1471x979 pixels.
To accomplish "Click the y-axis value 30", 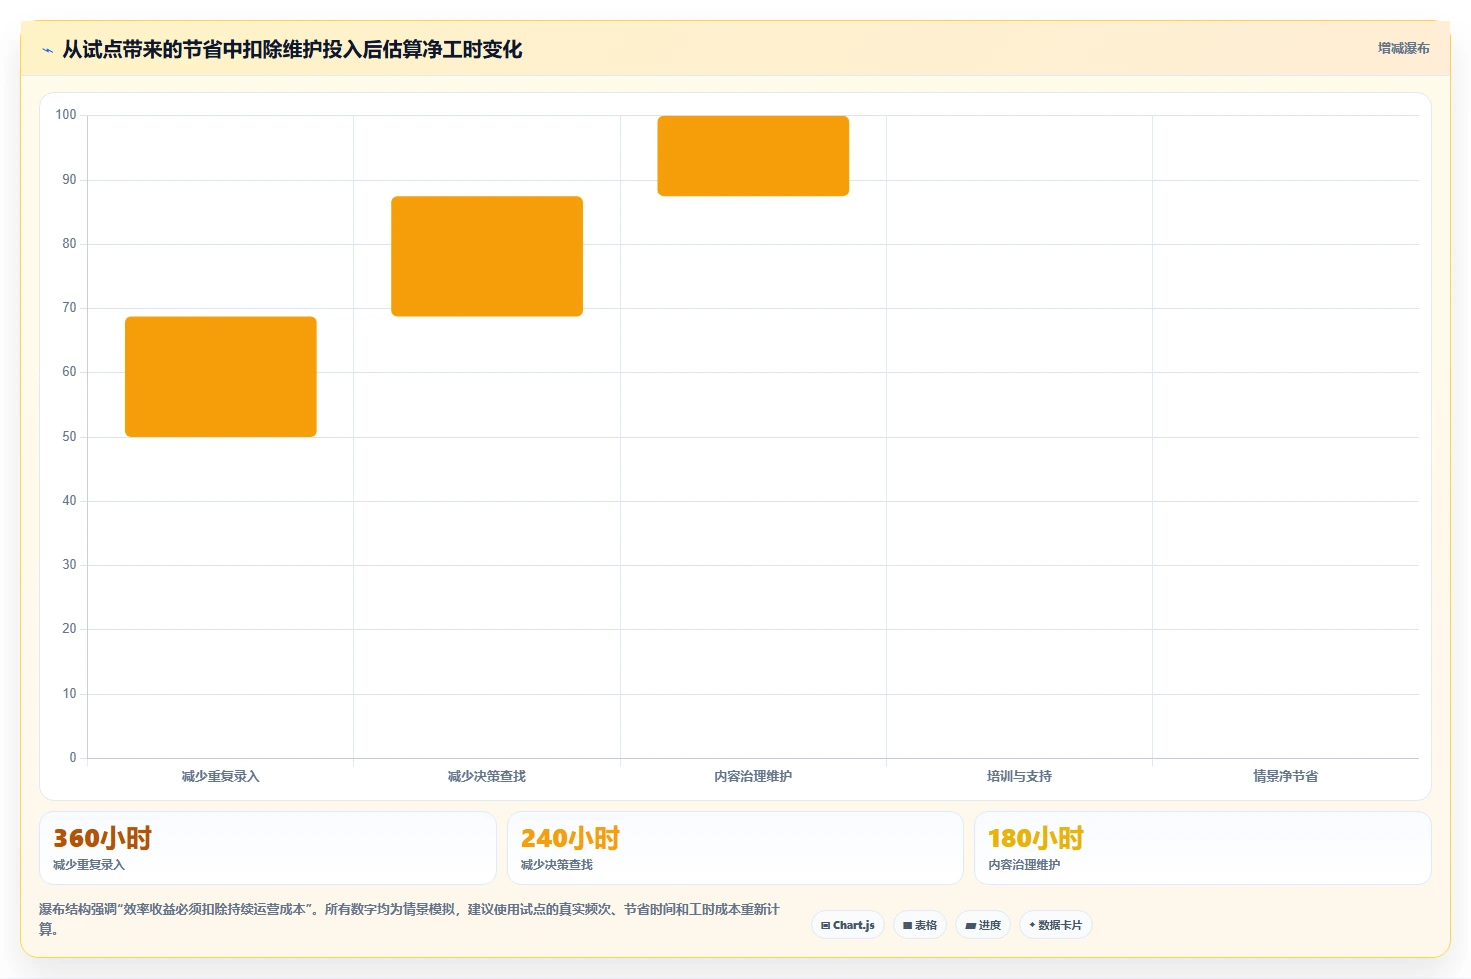I will click(69, 565).
